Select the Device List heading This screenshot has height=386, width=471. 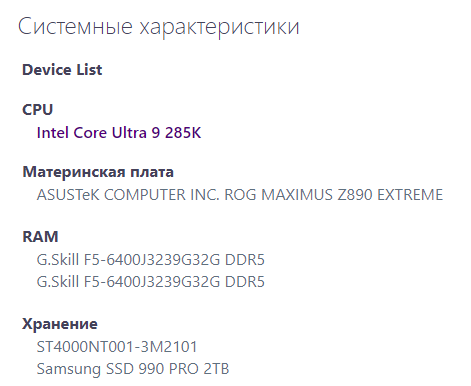coord(62,70)
